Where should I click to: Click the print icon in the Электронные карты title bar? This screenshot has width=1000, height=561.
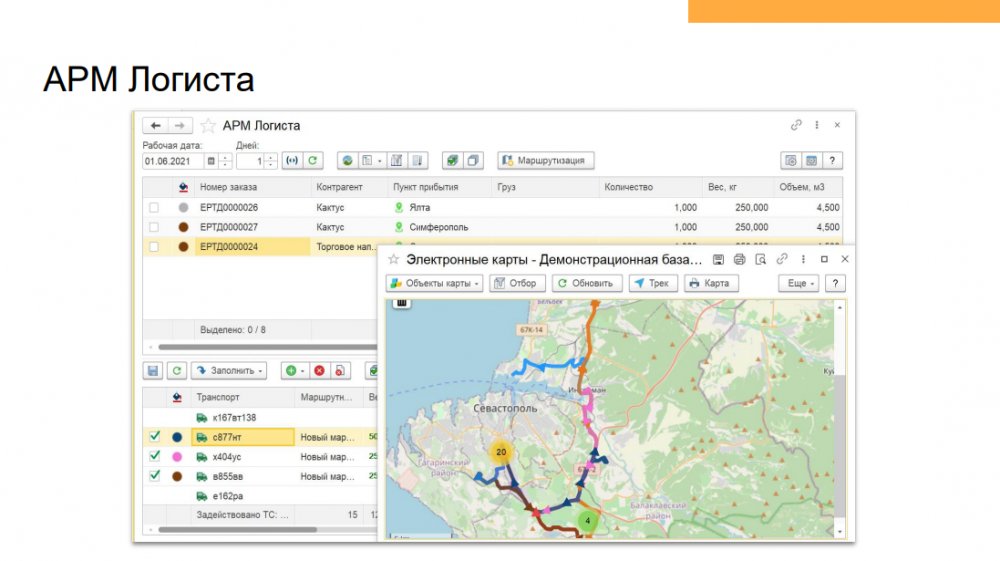[x=740, y=259]
